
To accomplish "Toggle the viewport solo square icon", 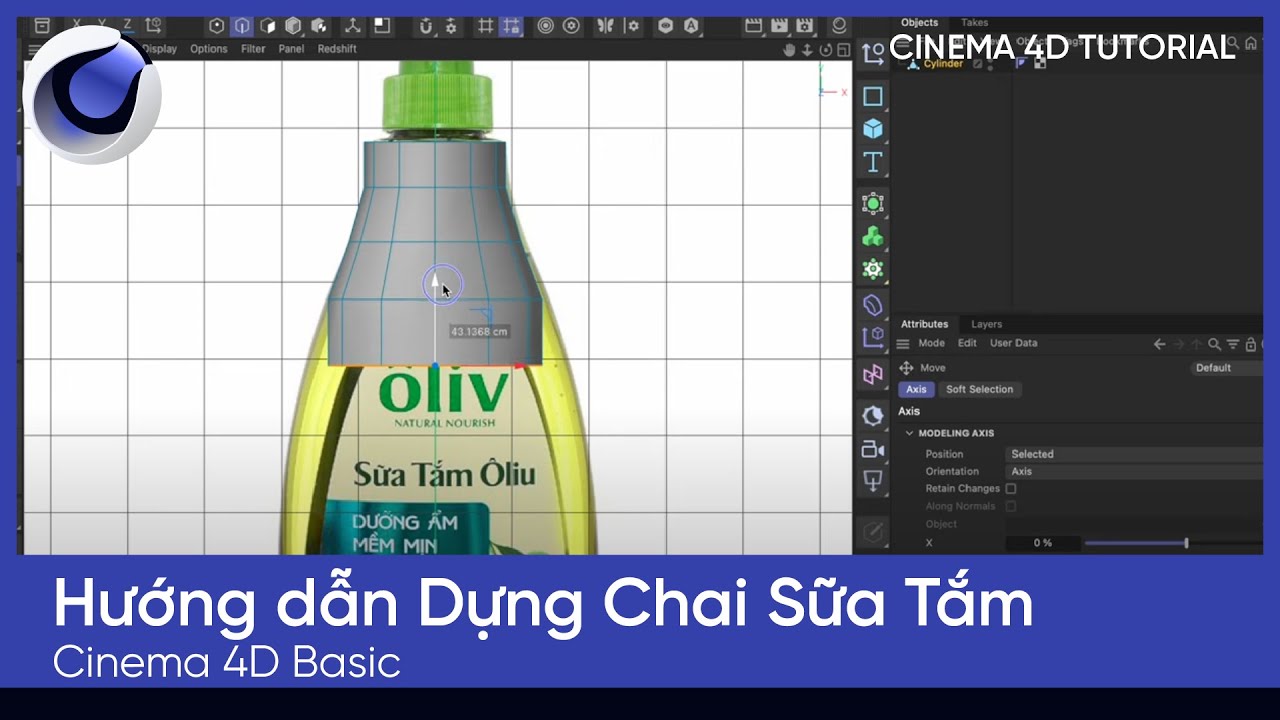I will click(382, 26).
